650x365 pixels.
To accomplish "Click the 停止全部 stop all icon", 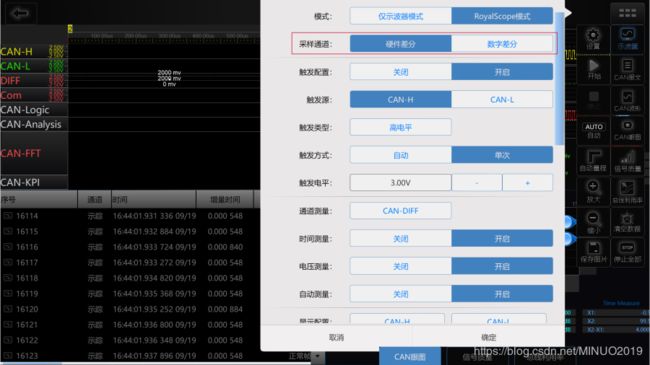I will (627, 252).
